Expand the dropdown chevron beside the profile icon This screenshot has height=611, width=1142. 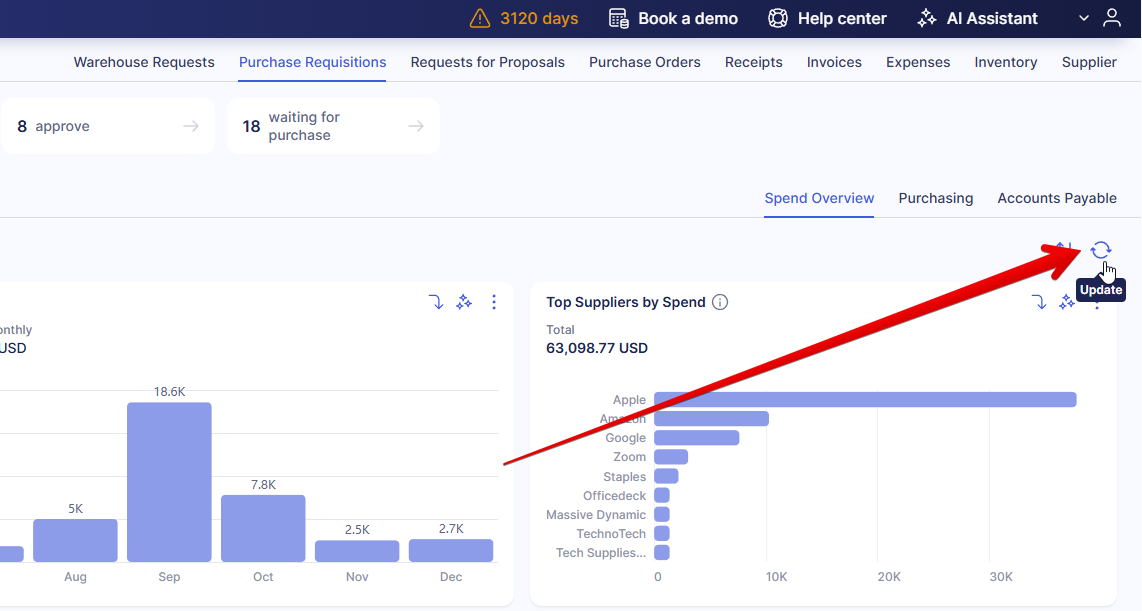[1084, 18]
